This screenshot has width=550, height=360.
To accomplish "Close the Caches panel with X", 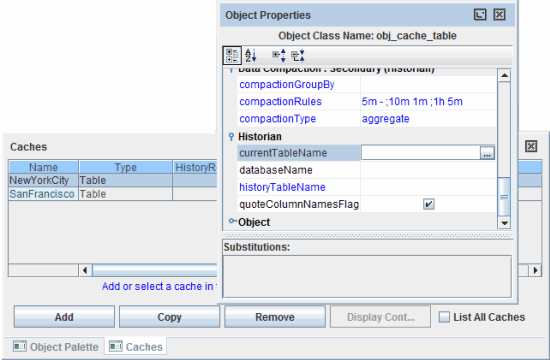I will click(531, 146).
